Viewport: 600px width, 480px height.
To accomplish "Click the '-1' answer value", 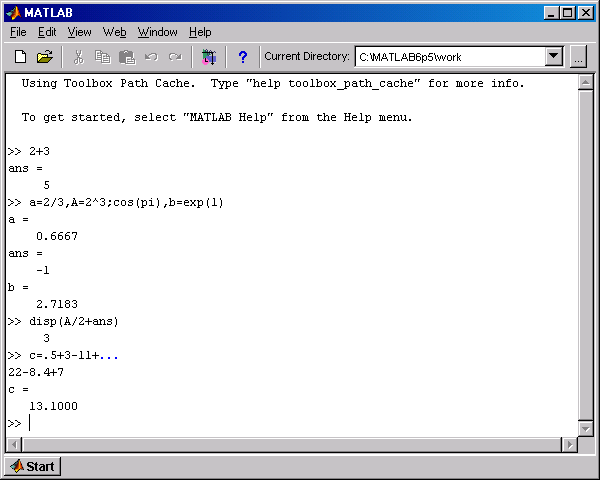I will (43, 270).
